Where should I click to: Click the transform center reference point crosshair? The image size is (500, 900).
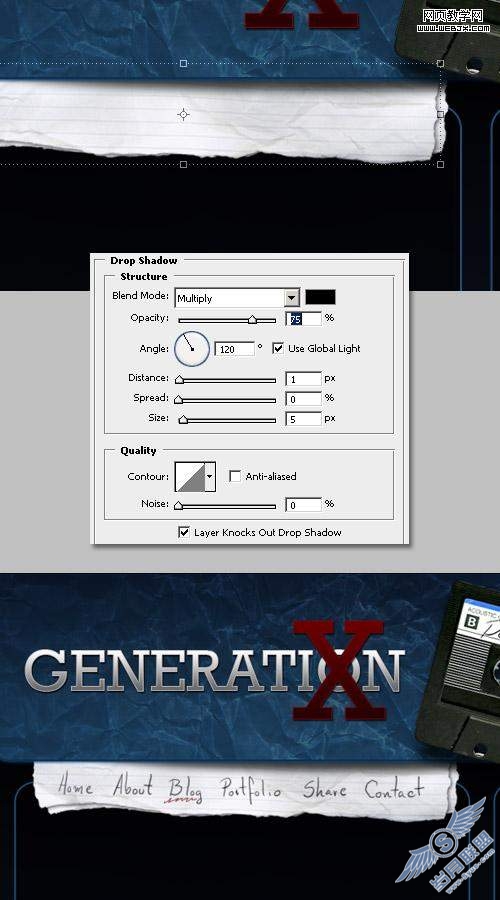(x=183, y=114)
